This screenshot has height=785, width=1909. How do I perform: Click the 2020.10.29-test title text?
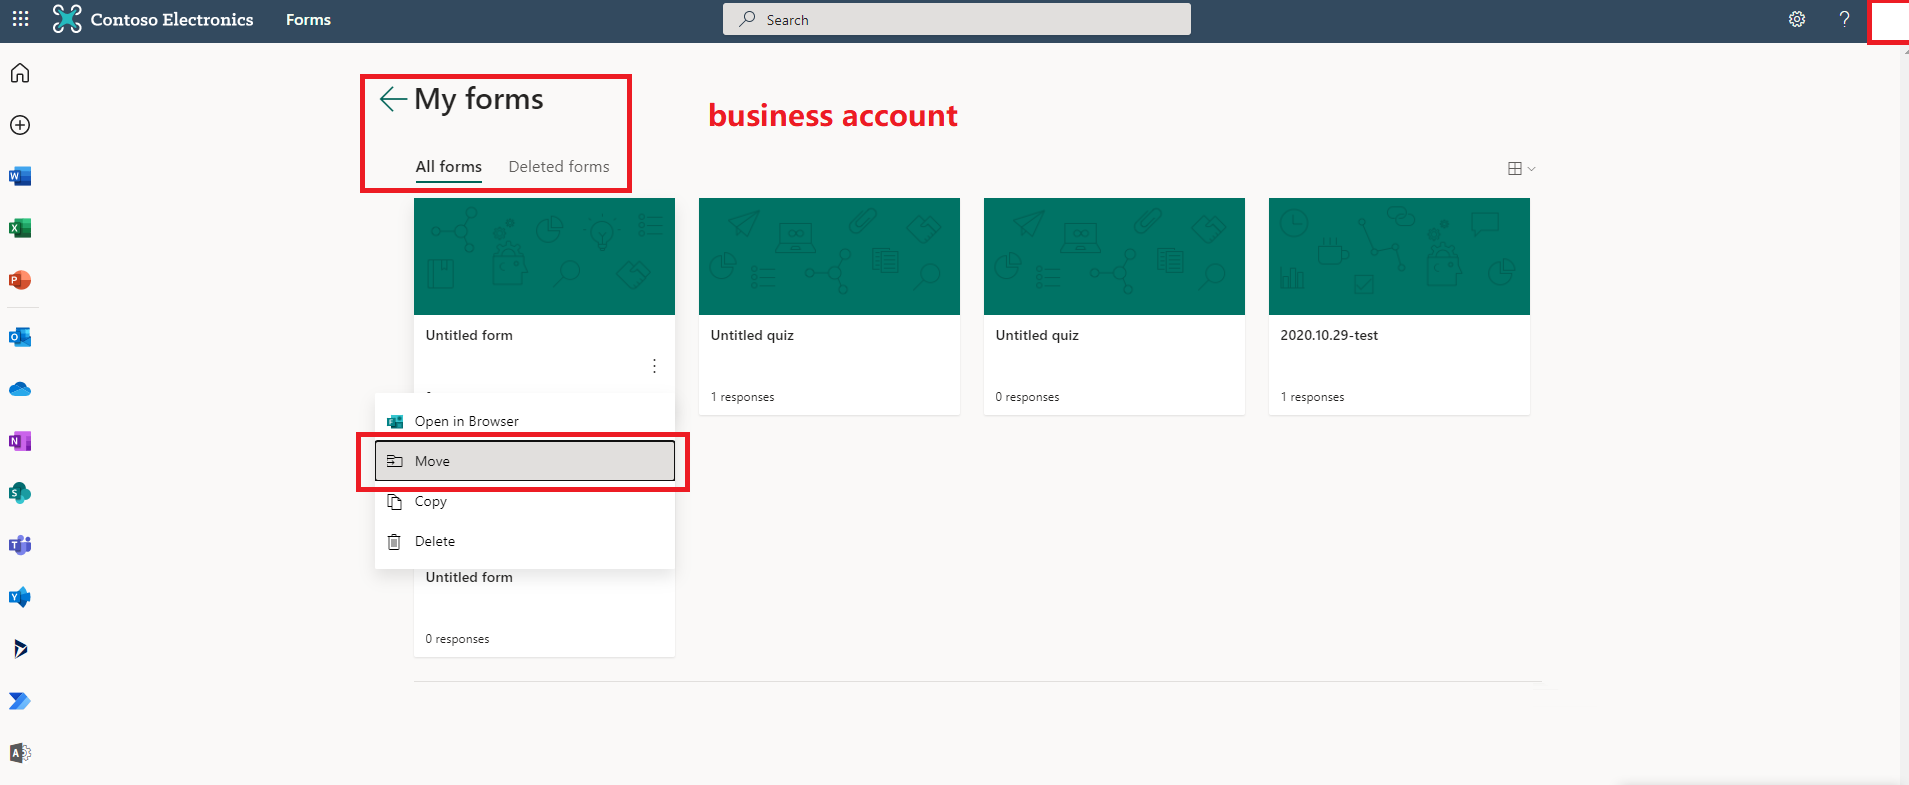pyautogui.click(x=1329, y=335)
